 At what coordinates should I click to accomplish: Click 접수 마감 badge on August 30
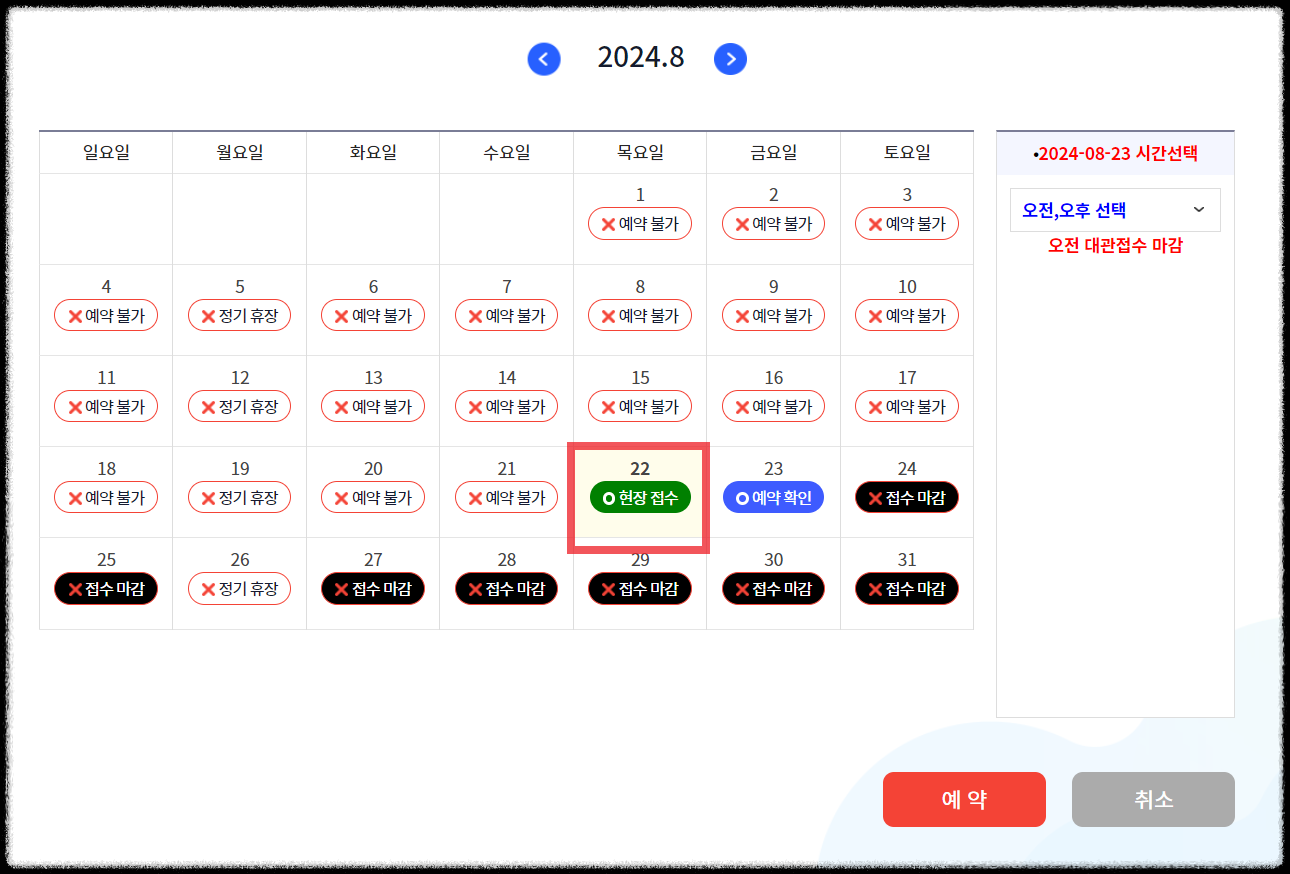point(773,589)
